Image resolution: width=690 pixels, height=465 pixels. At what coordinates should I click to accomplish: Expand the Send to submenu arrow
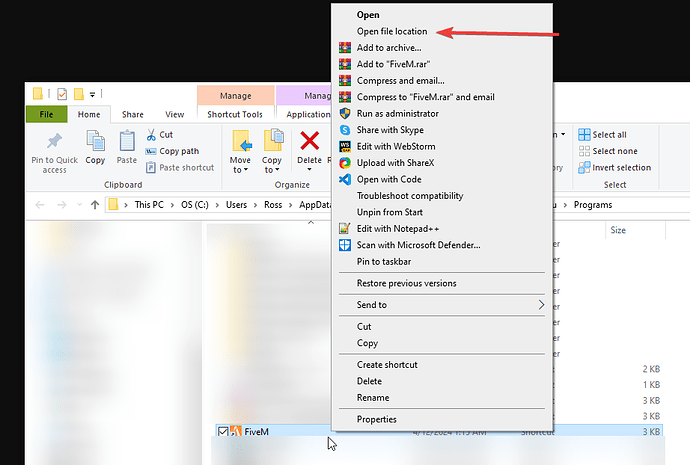[541, 305]
